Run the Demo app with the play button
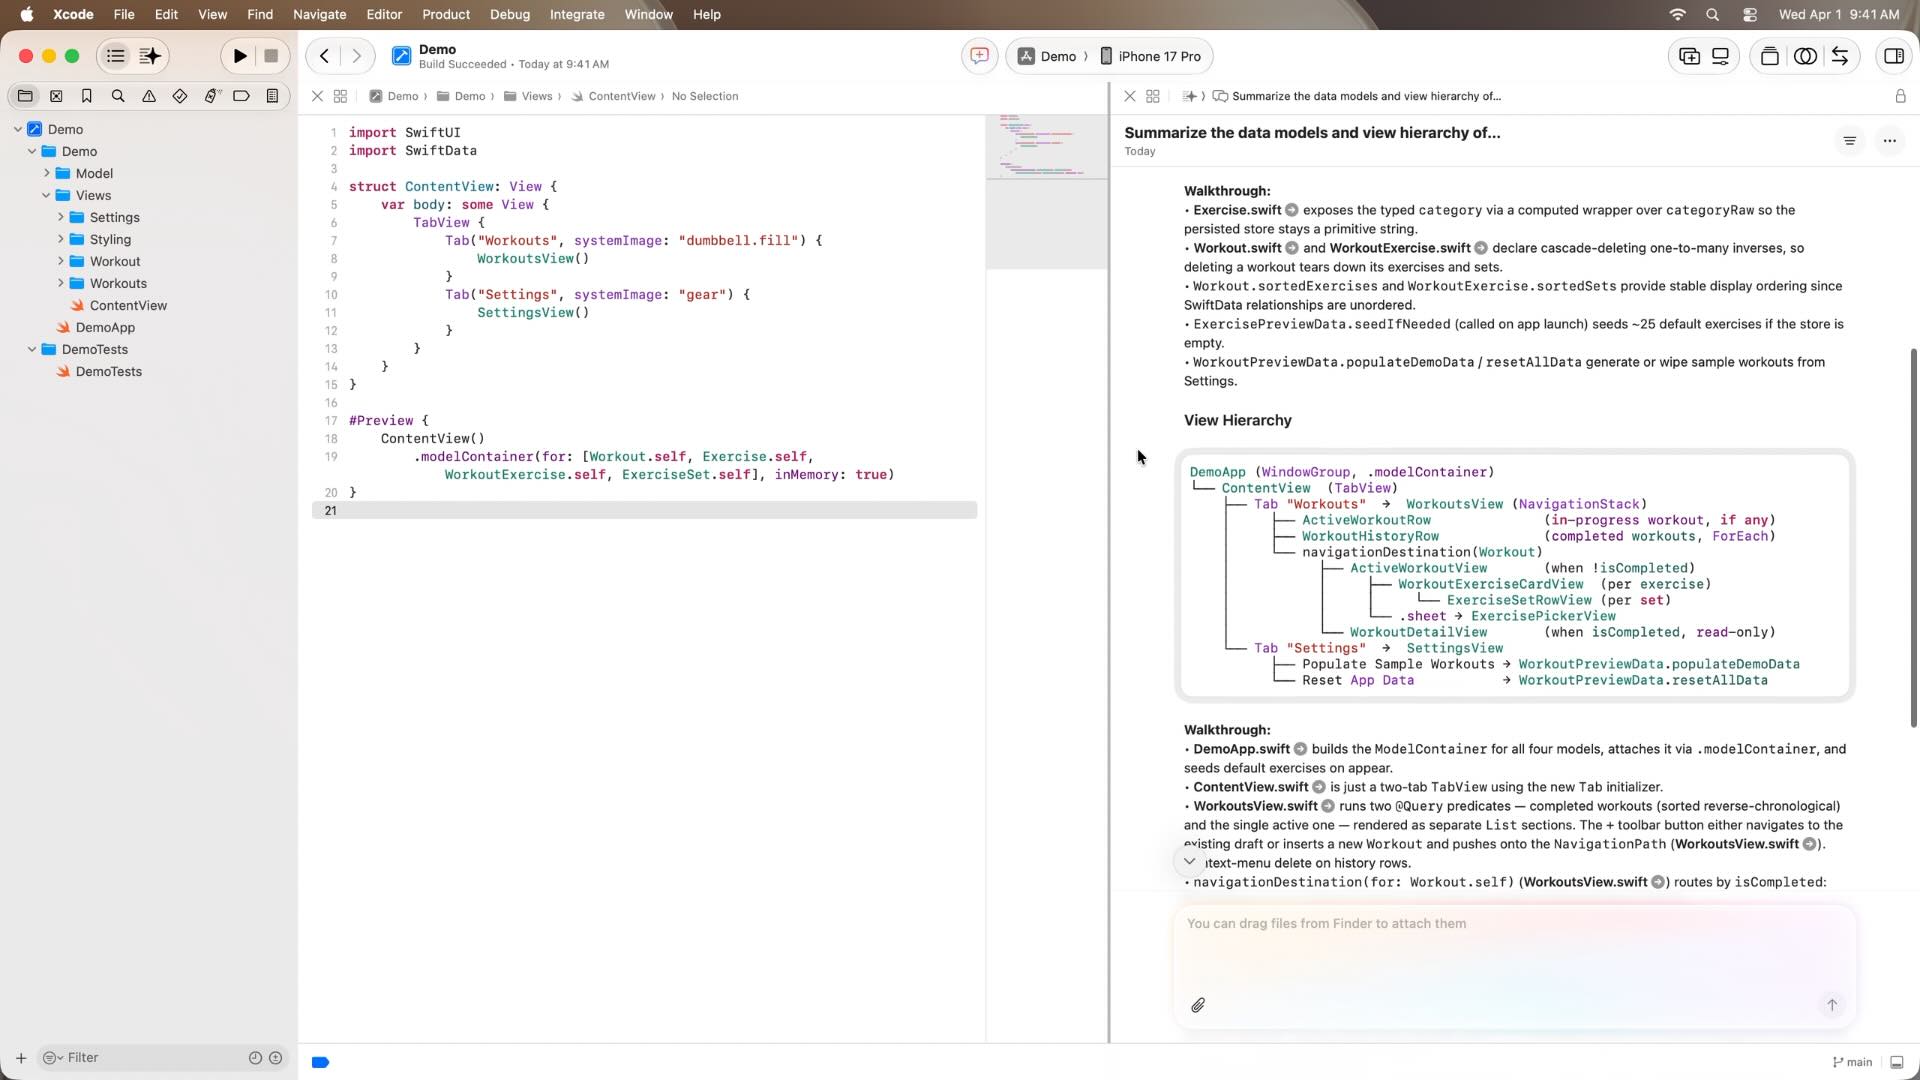Viewport: 1920px width, 1080px height. coord(240,56)
